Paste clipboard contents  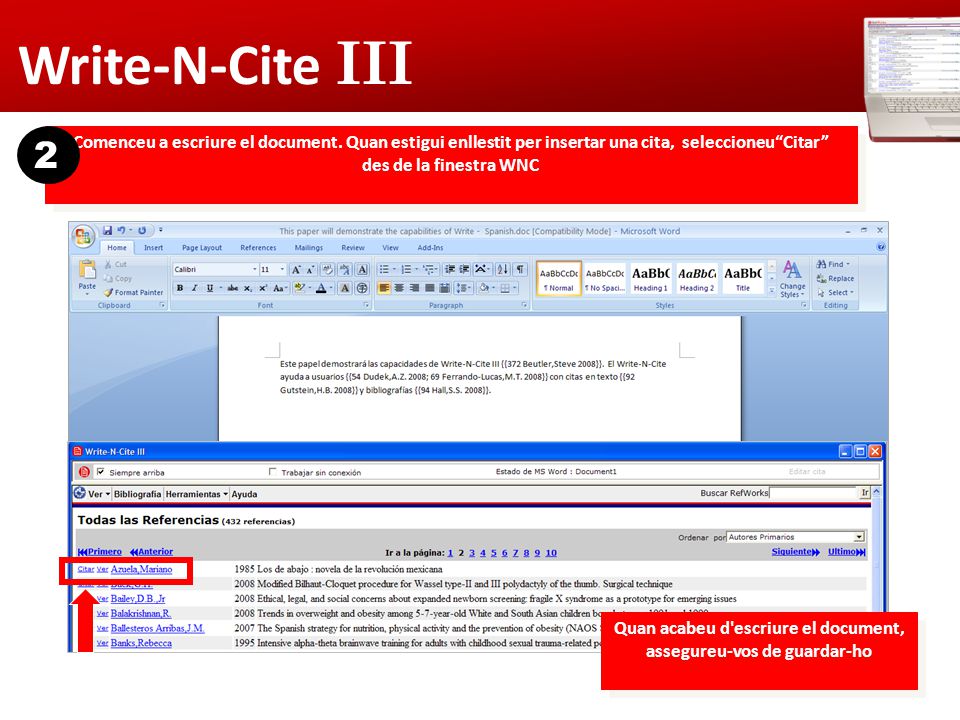point(87,276)
